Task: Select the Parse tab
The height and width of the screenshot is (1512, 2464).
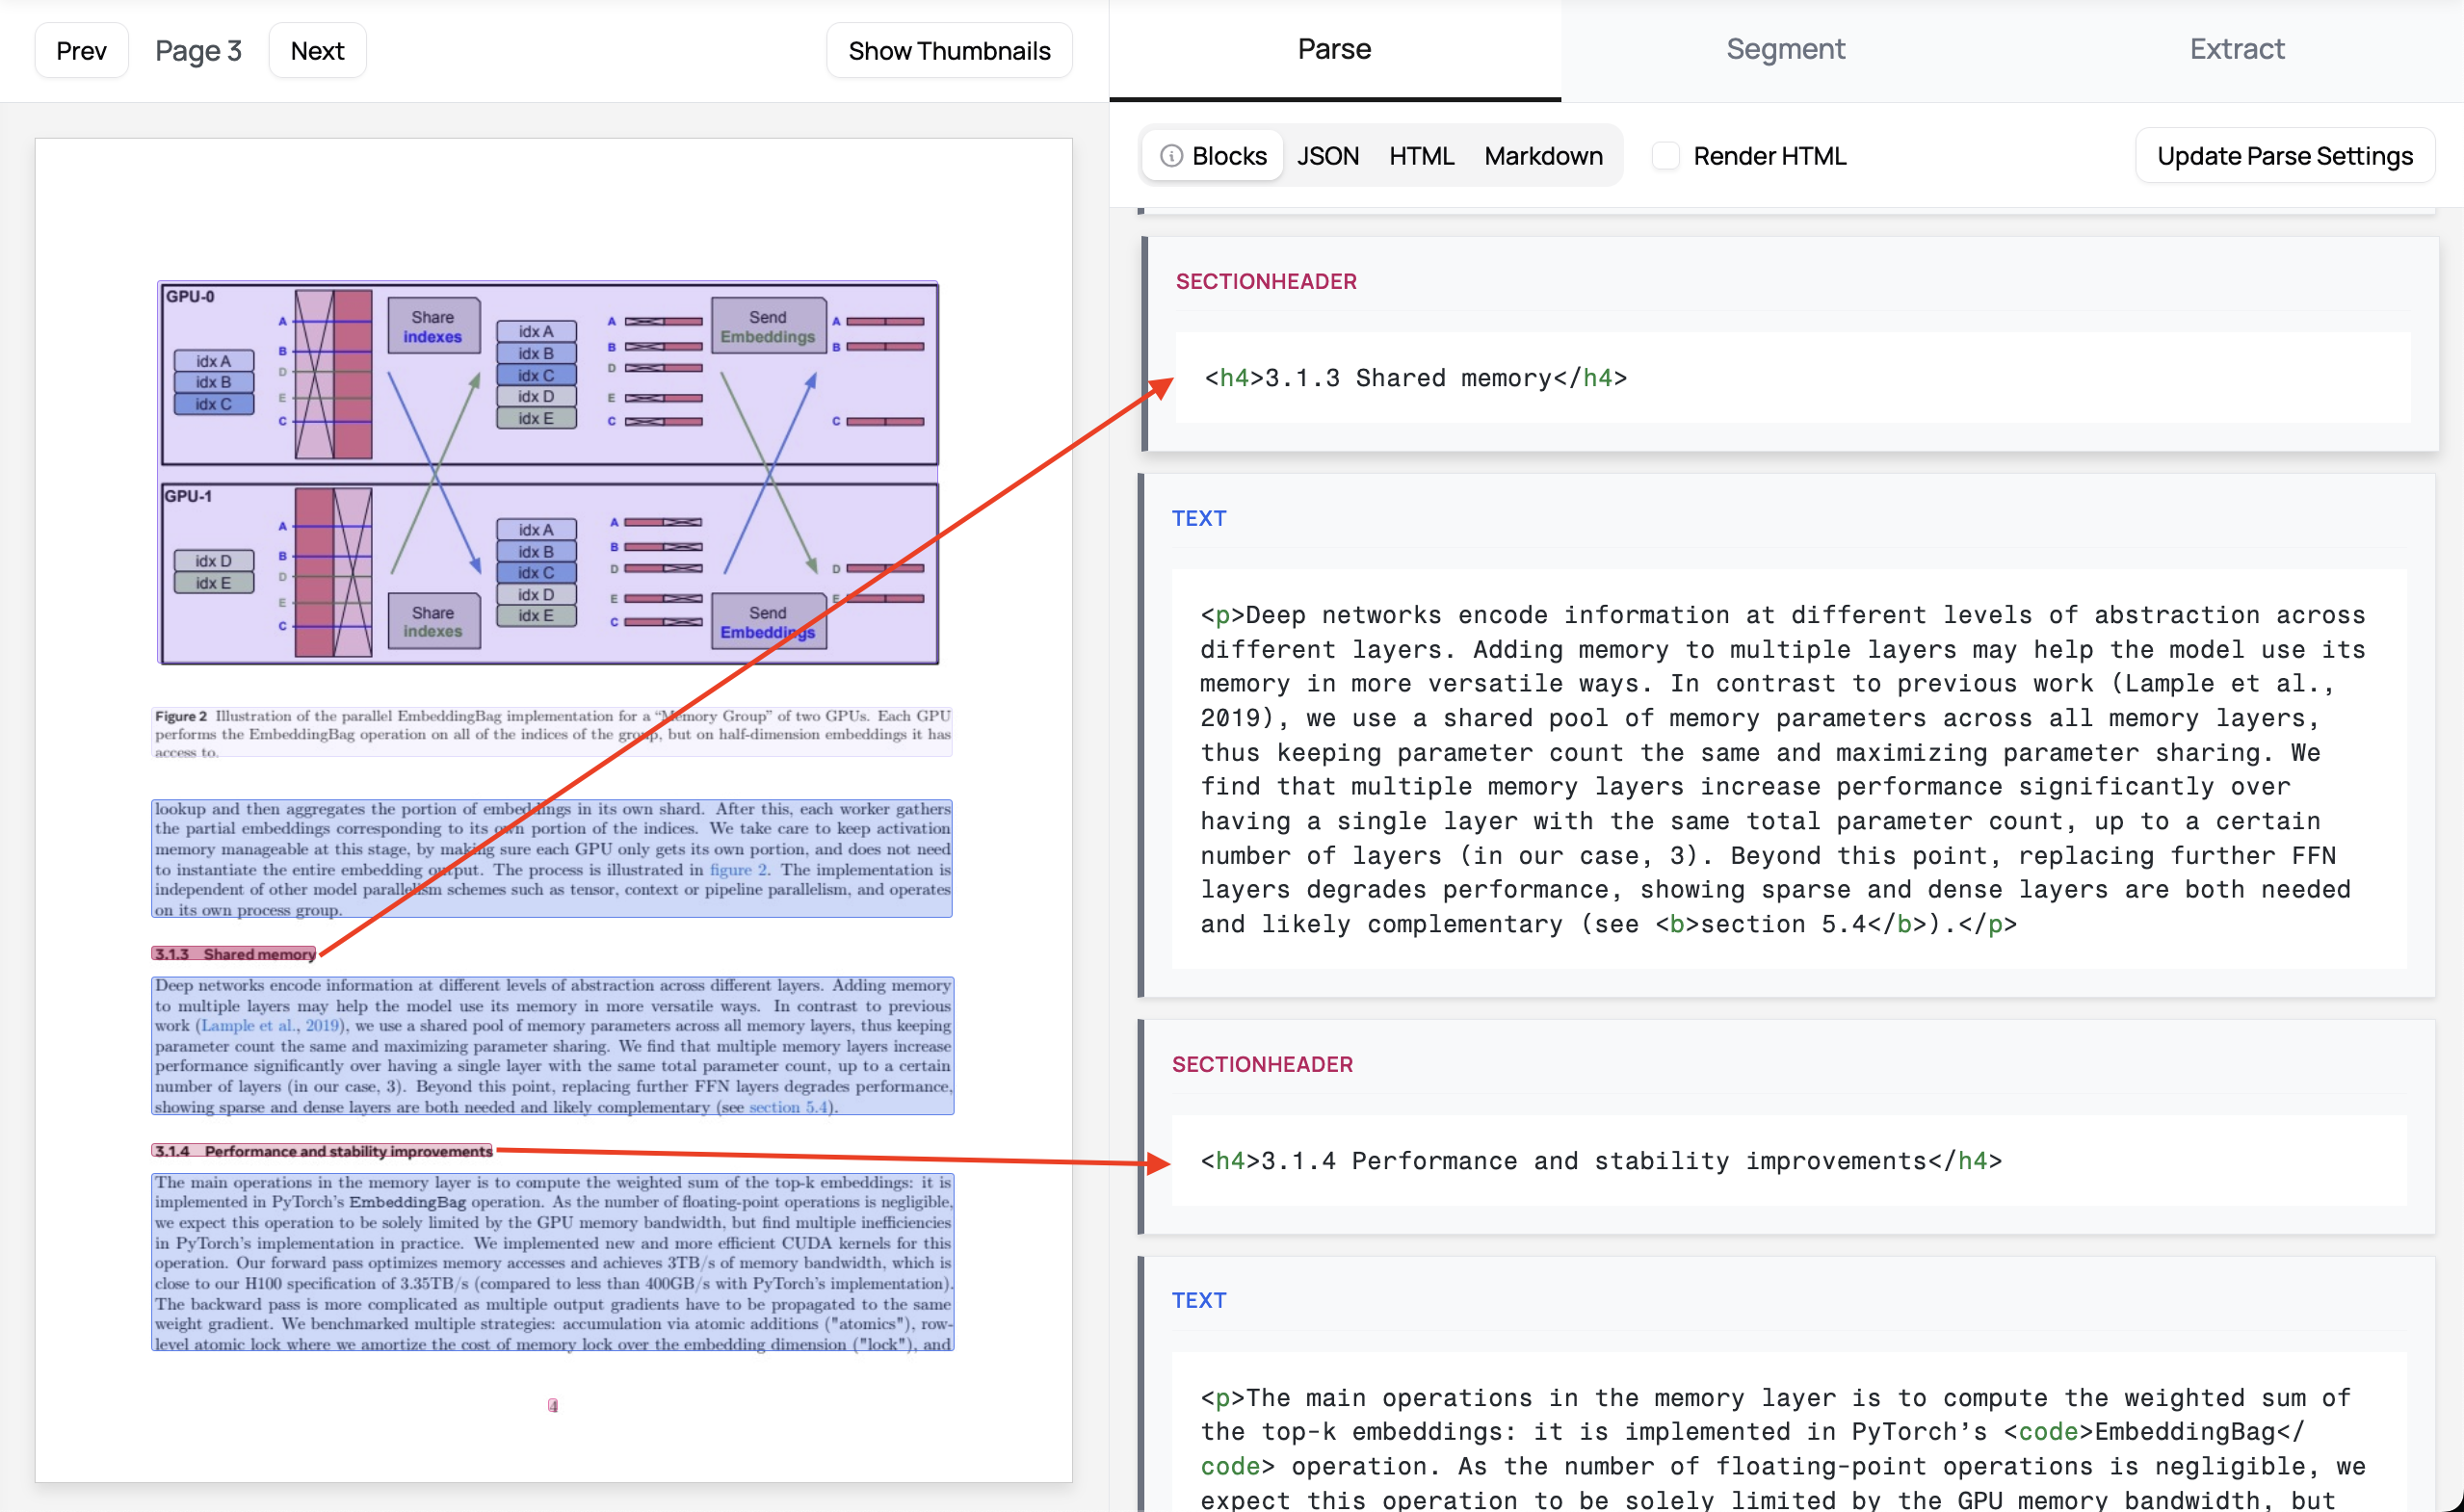Action: (1334, 49)
